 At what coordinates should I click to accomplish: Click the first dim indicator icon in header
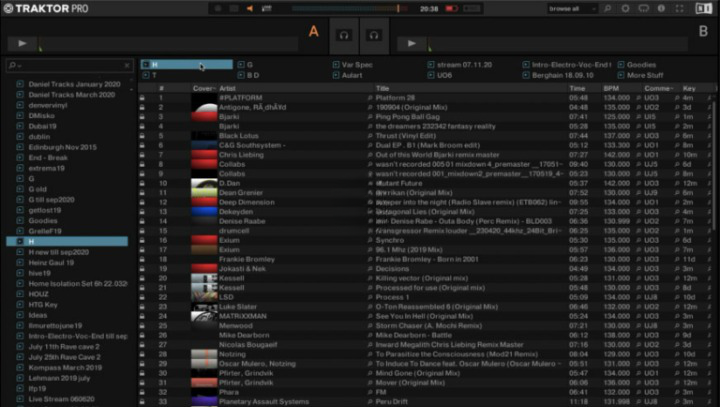click(218, 8)
